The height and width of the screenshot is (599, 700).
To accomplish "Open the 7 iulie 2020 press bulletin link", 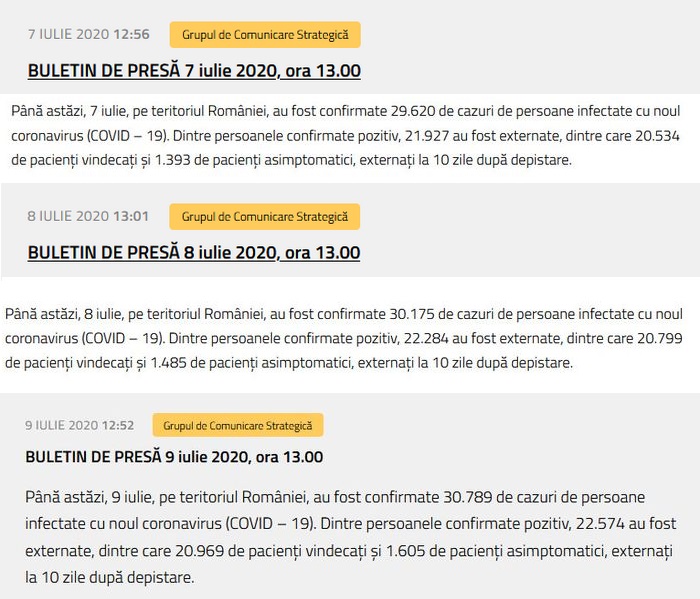I will [x=194, y=71].
